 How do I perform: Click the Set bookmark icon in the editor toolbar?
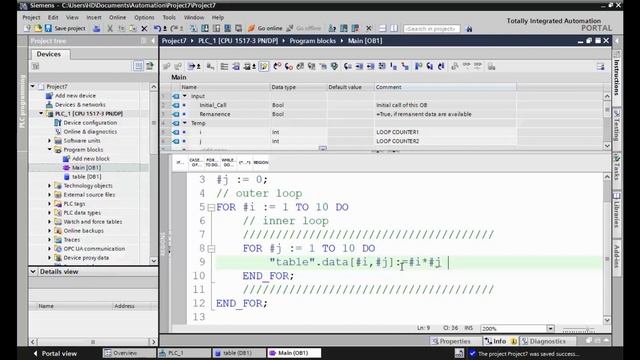coord(418,66)
